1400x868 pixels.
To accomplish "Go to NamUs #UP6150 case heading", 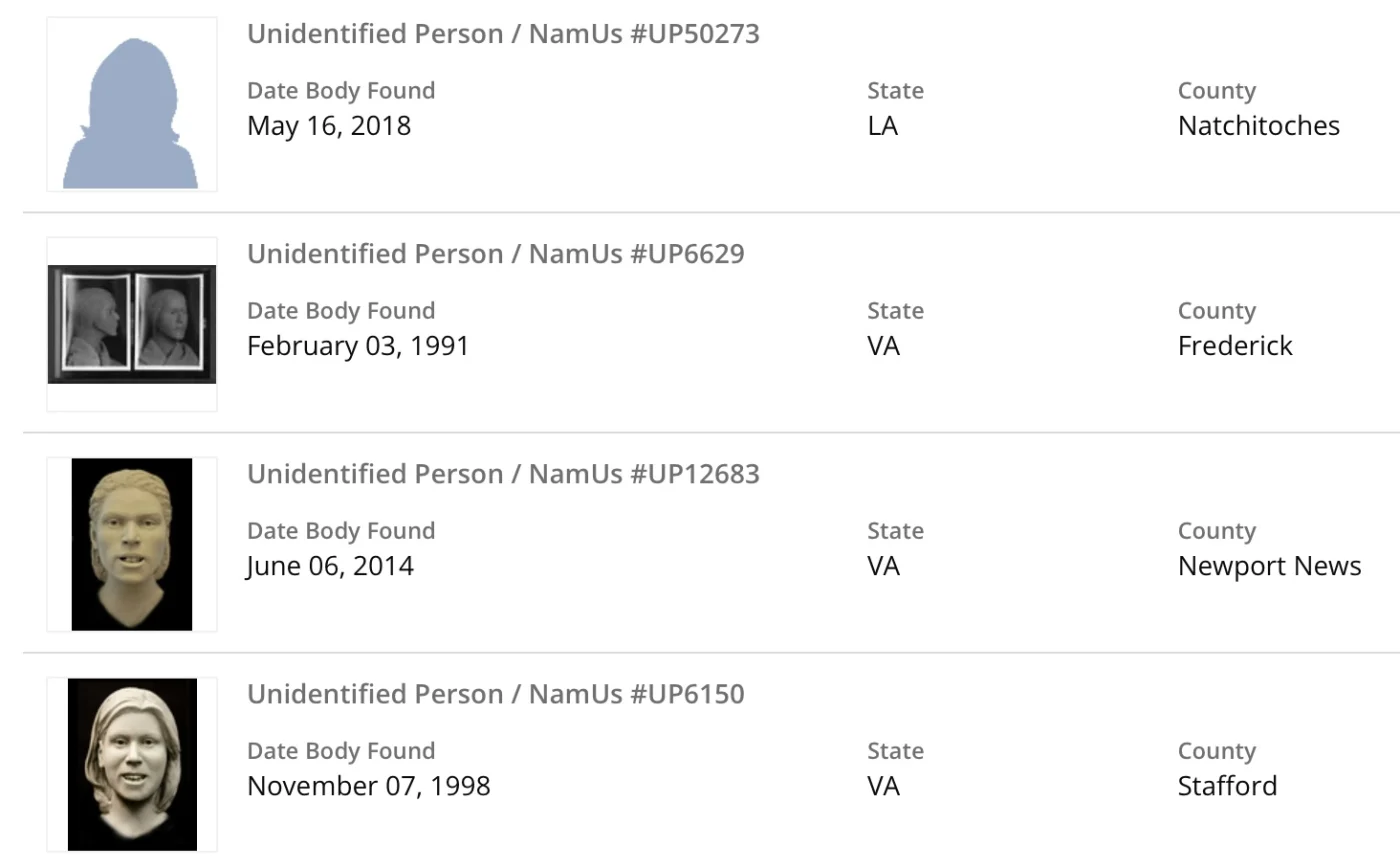I will point(495,694).
